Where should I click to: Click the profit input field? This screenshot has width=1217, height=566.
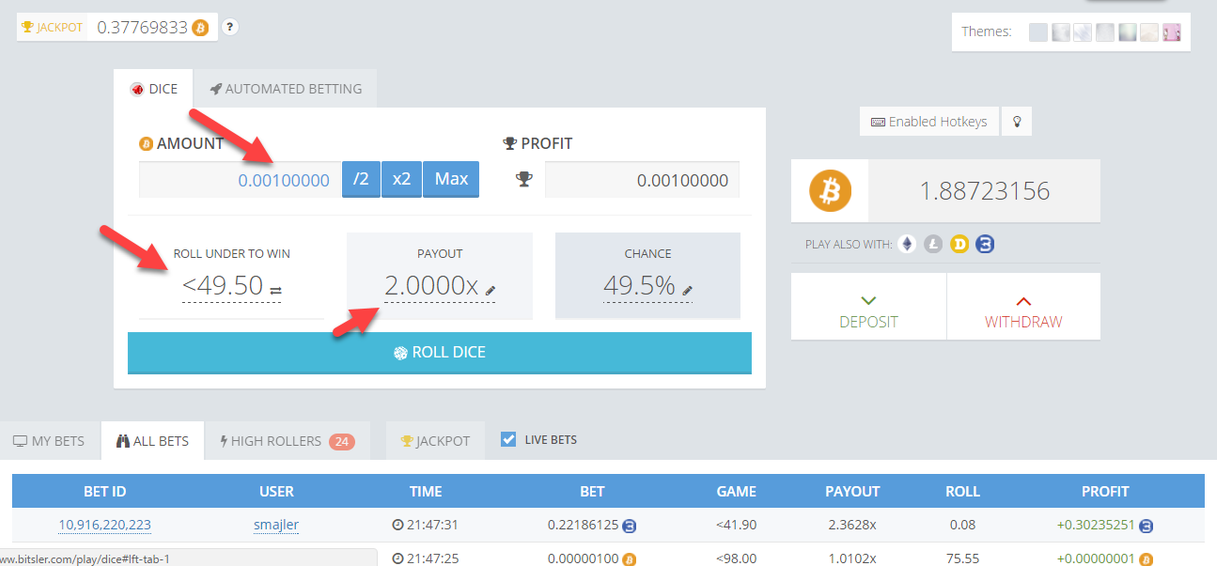642,180
